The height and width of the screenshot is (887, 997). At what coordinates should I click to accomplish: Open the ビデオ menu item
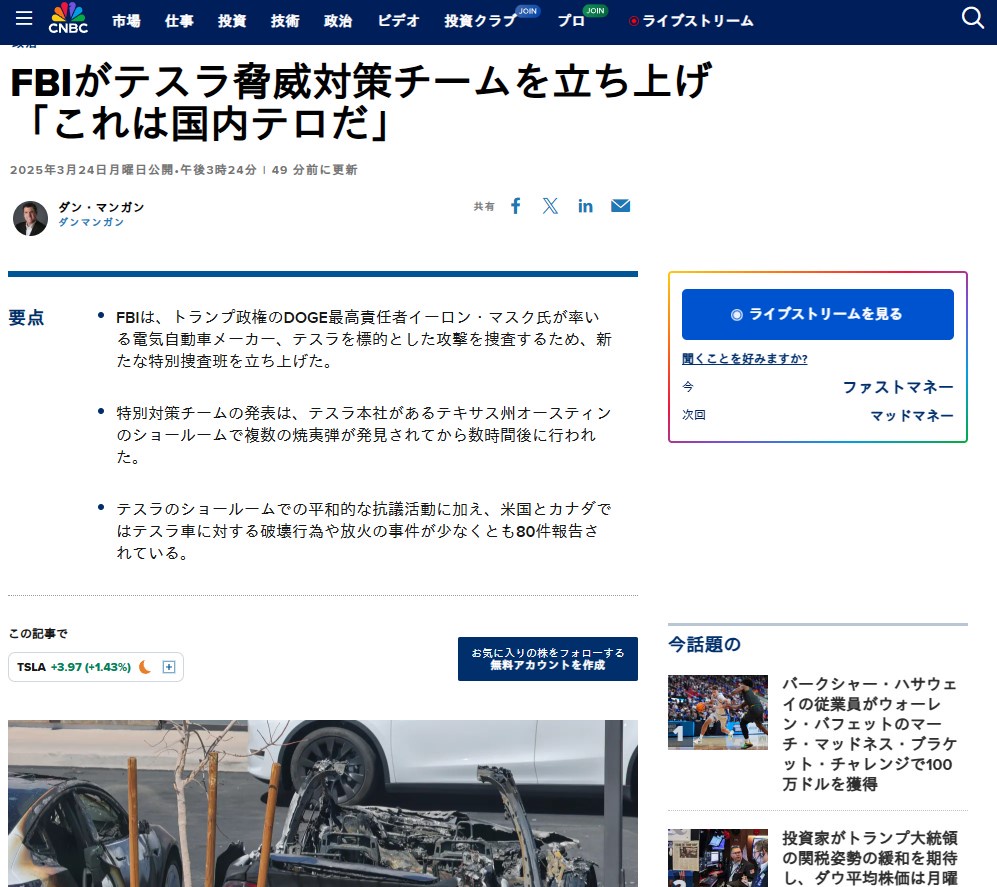point(398,21)
